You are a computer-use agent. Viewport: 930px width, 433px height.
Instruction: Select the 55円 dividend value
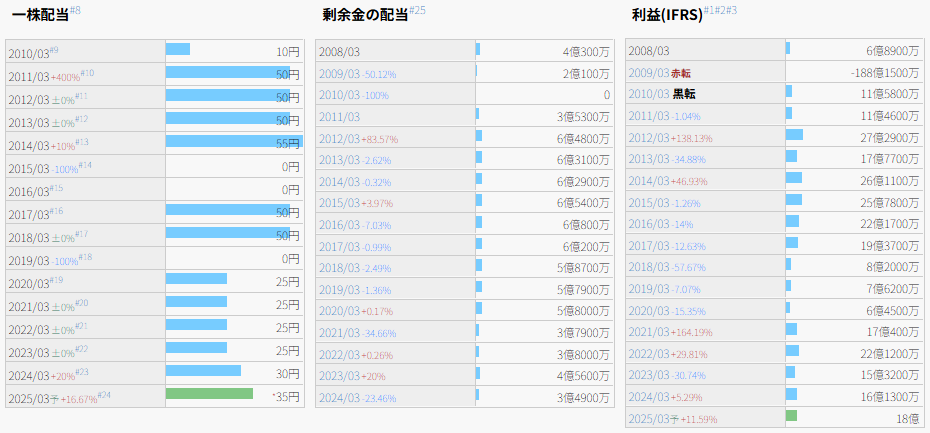[288, 144]
